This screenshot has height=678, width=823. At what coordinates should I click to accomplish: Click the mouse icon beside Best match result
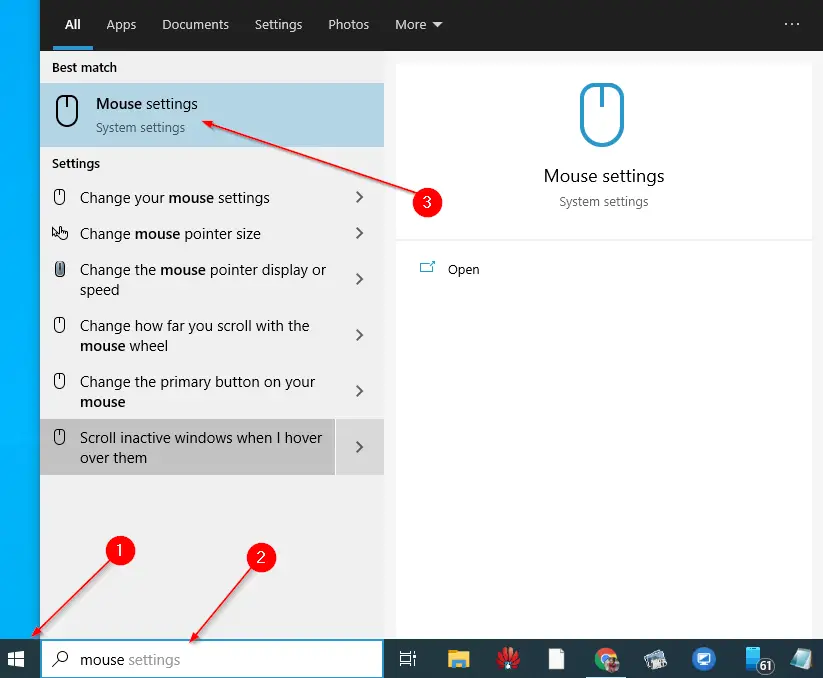click(x=67, y=111)
